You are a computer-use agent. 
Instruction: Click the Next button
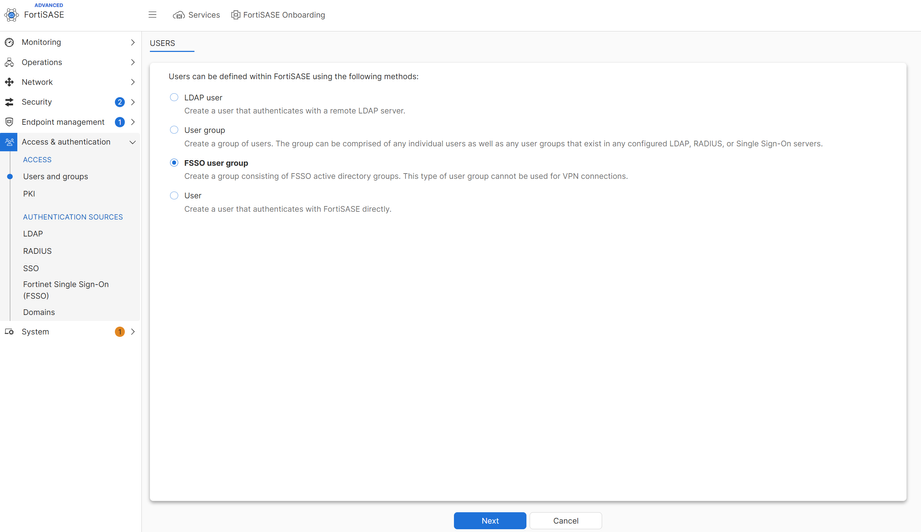click(490, 521)
